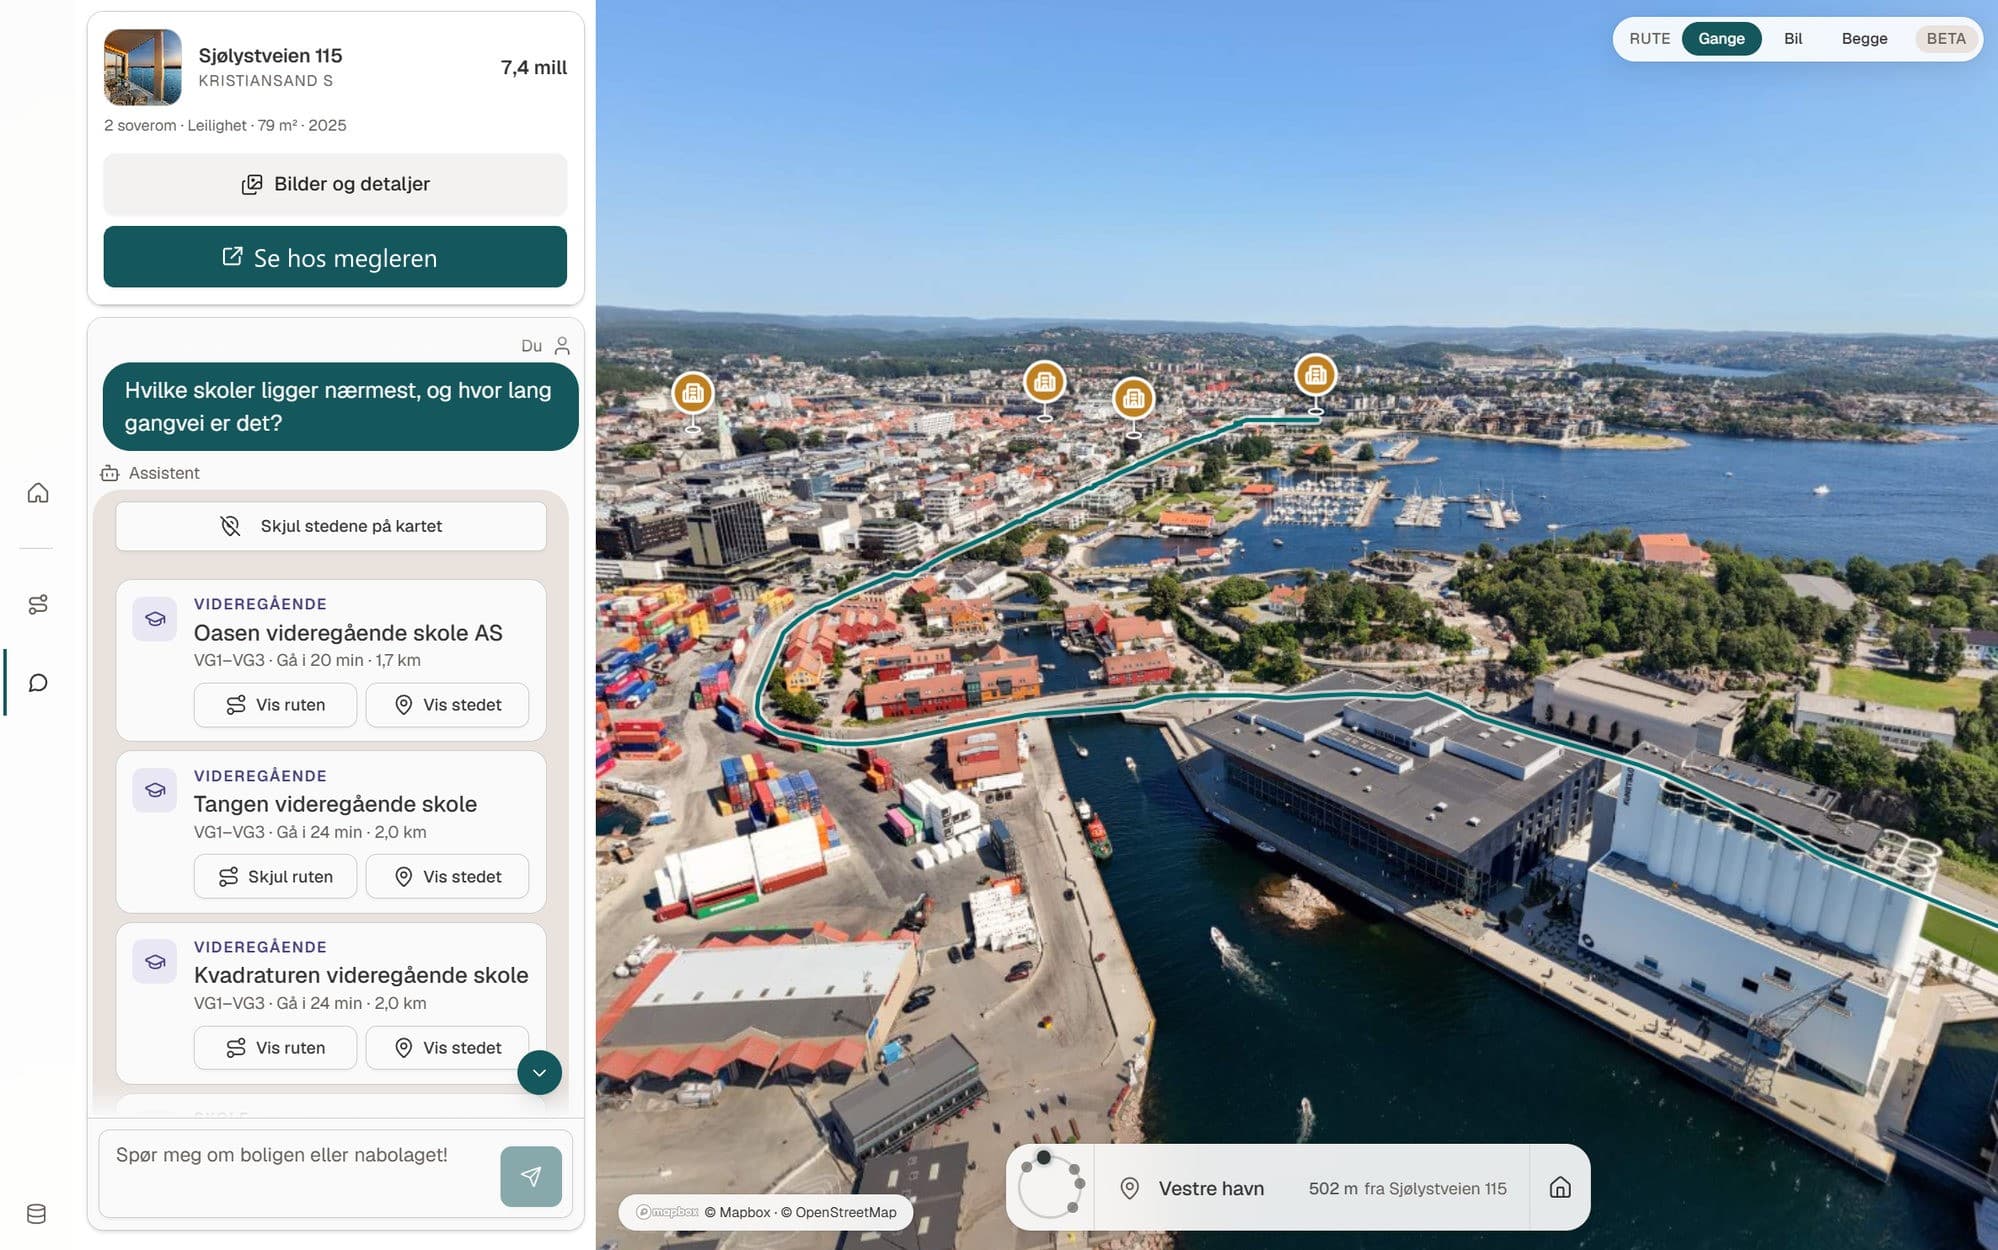
Task: Click Se hos megleren button
Action: click(335, 257)
